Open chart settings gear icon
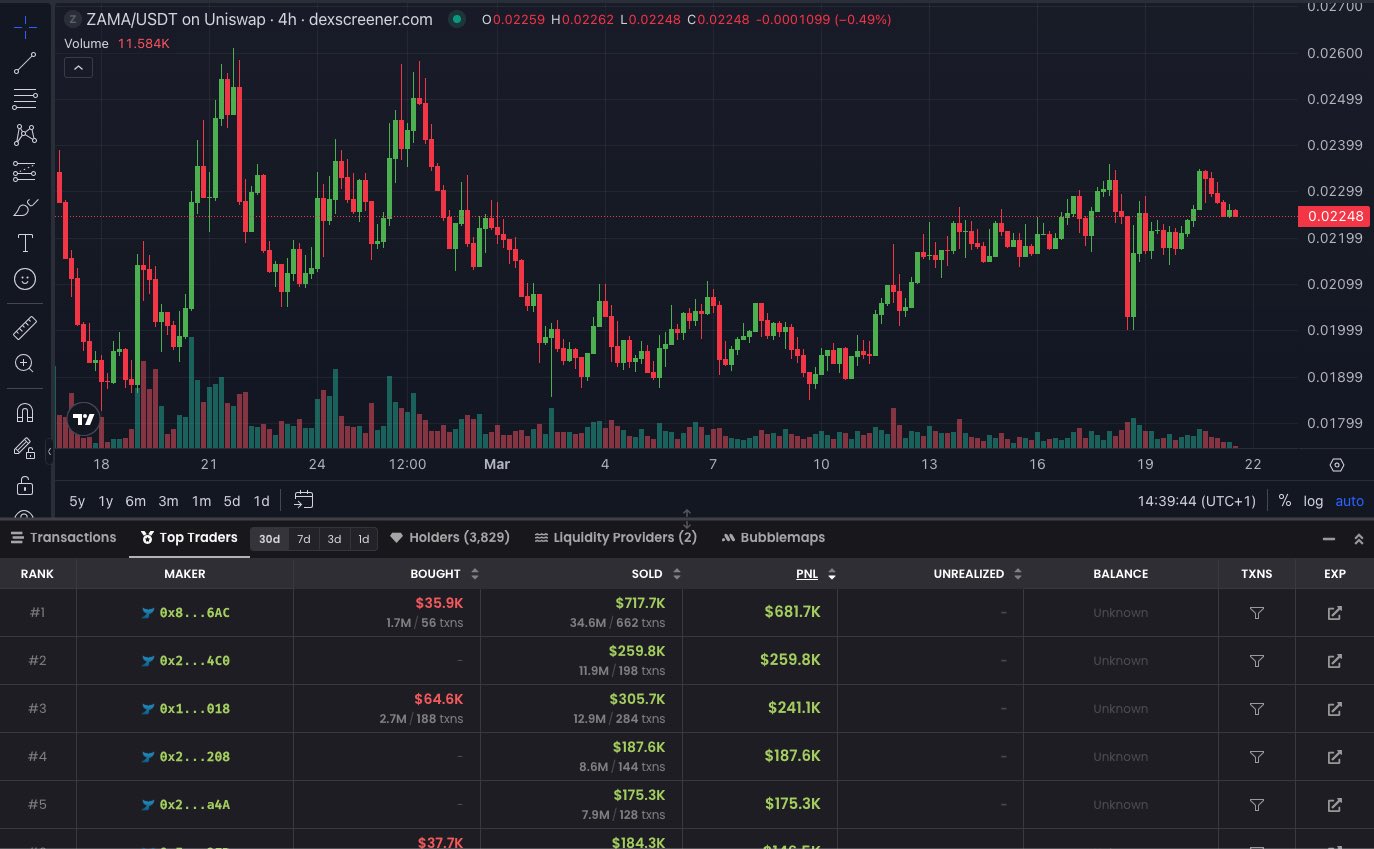 pos(1337,465)
